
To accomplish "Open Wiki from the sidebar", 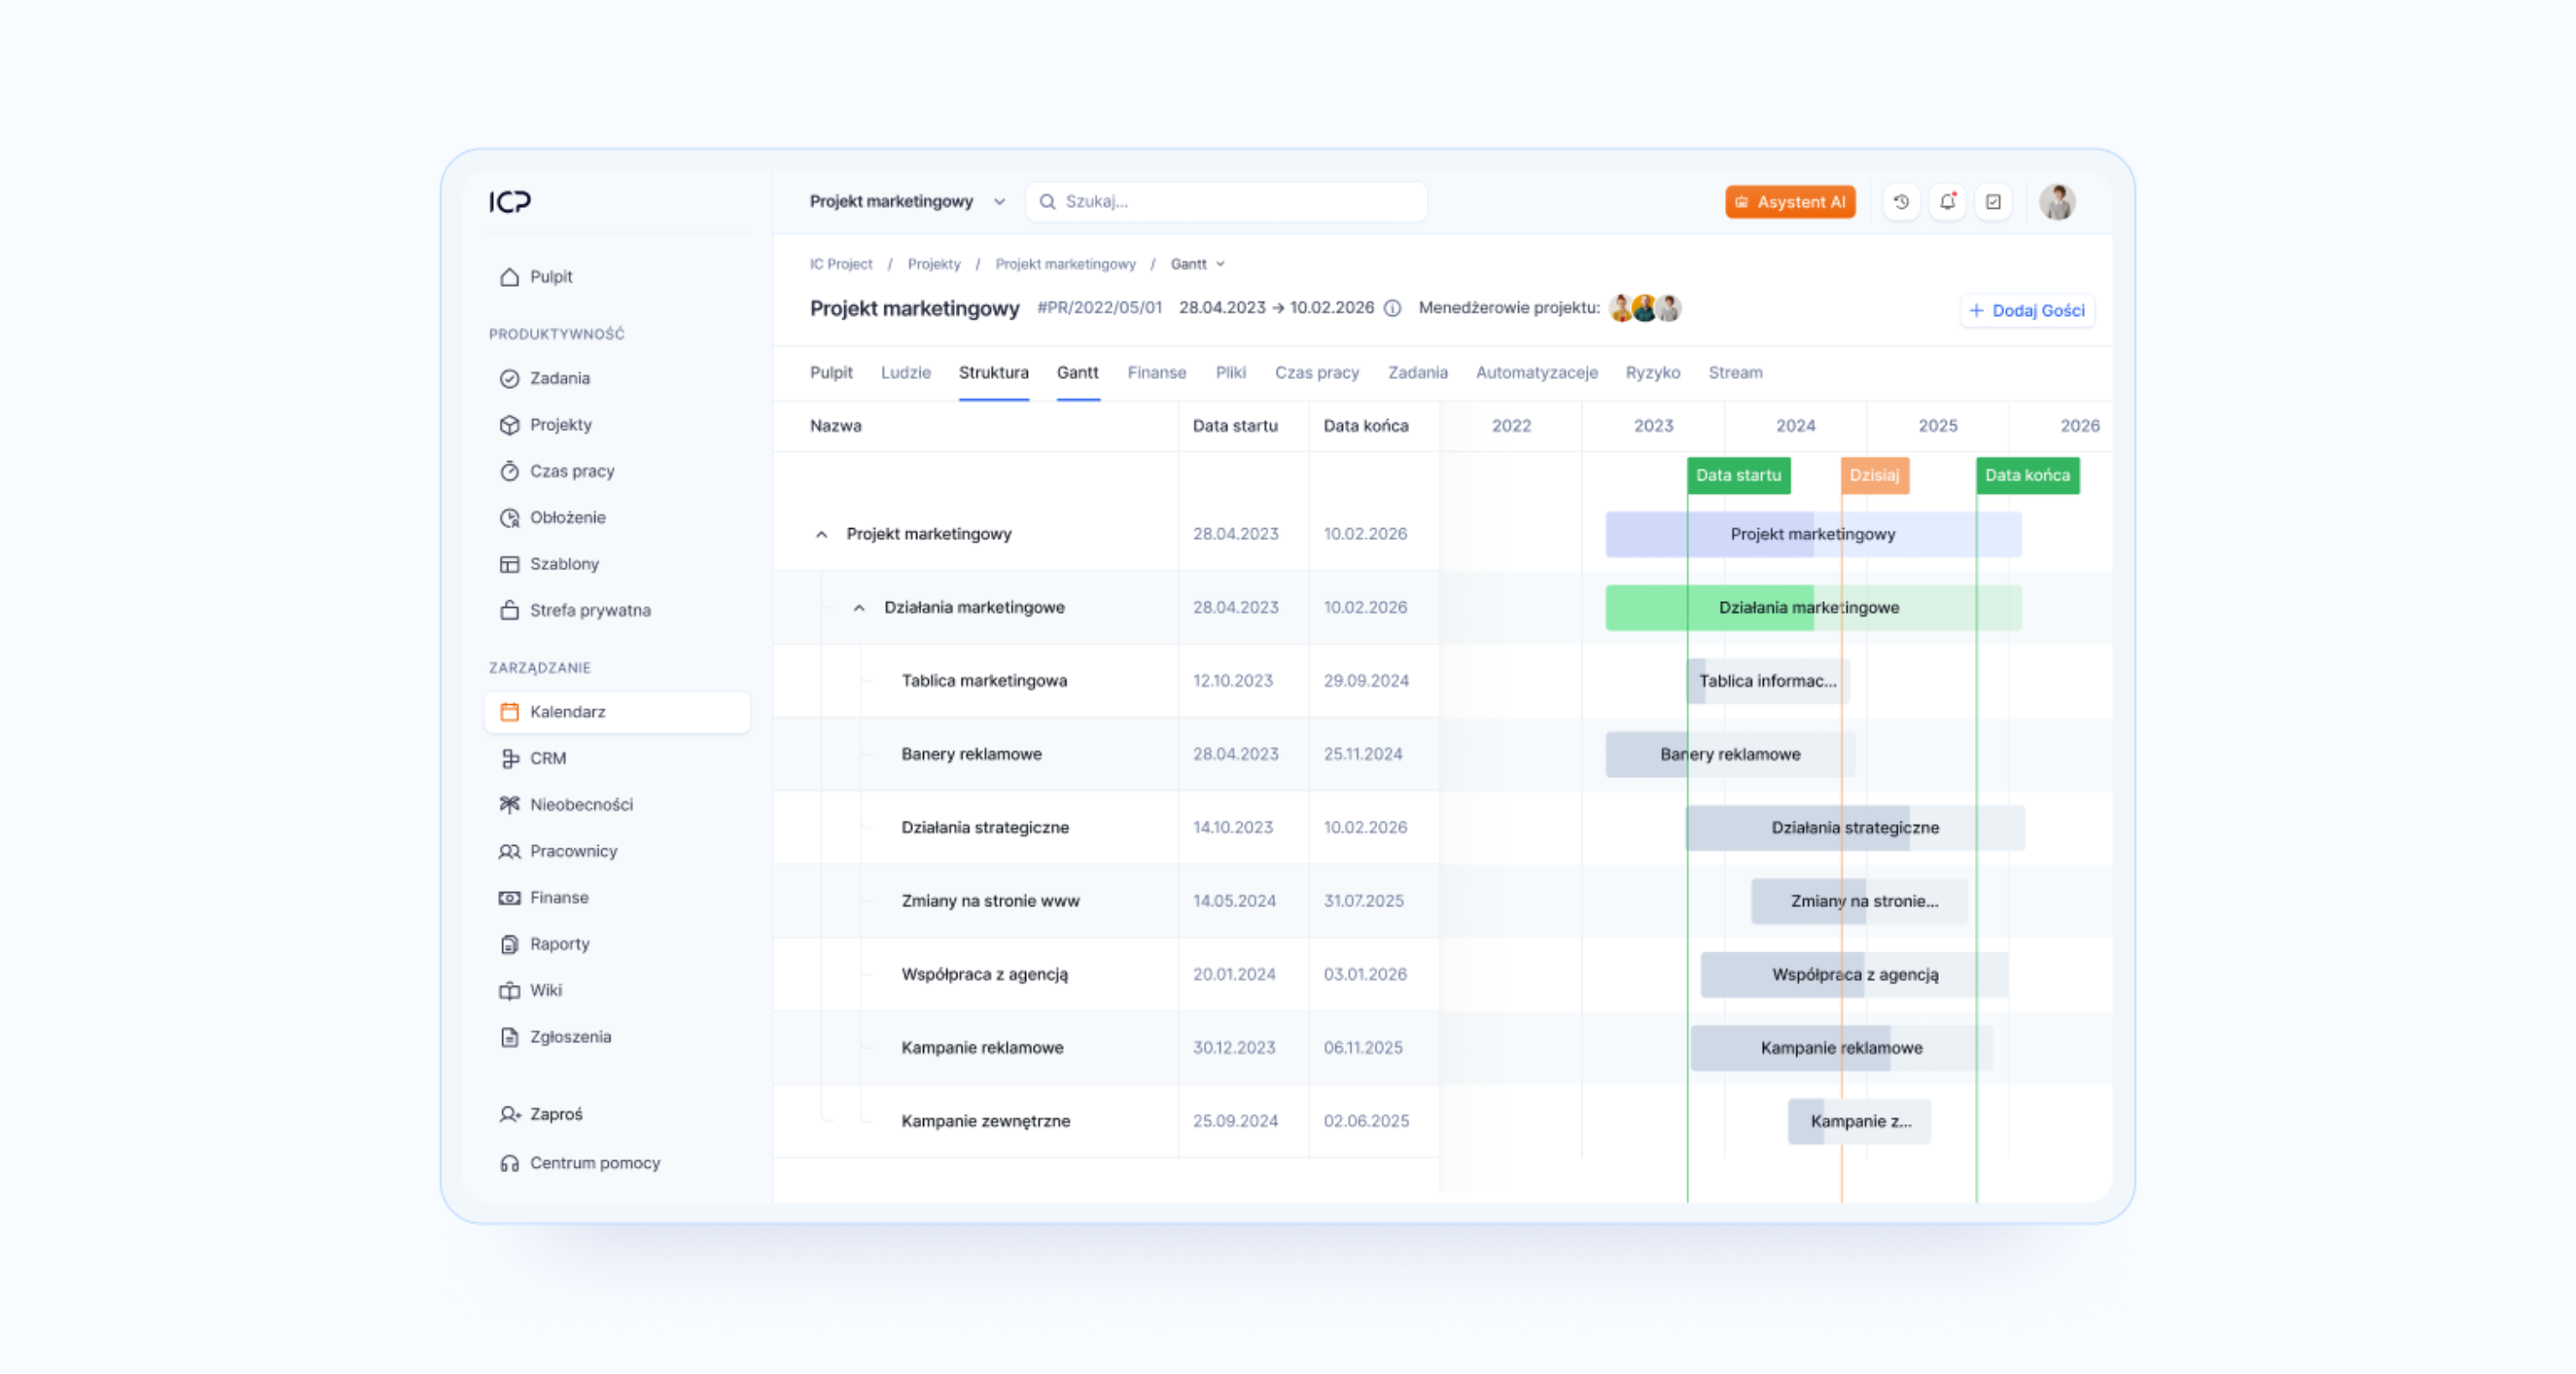I will point(545,990).
